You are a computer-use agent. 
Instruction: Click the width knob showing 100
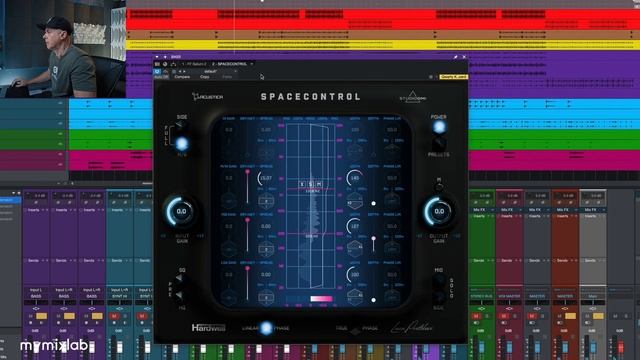pyautogui.click(x=354, y=274)
